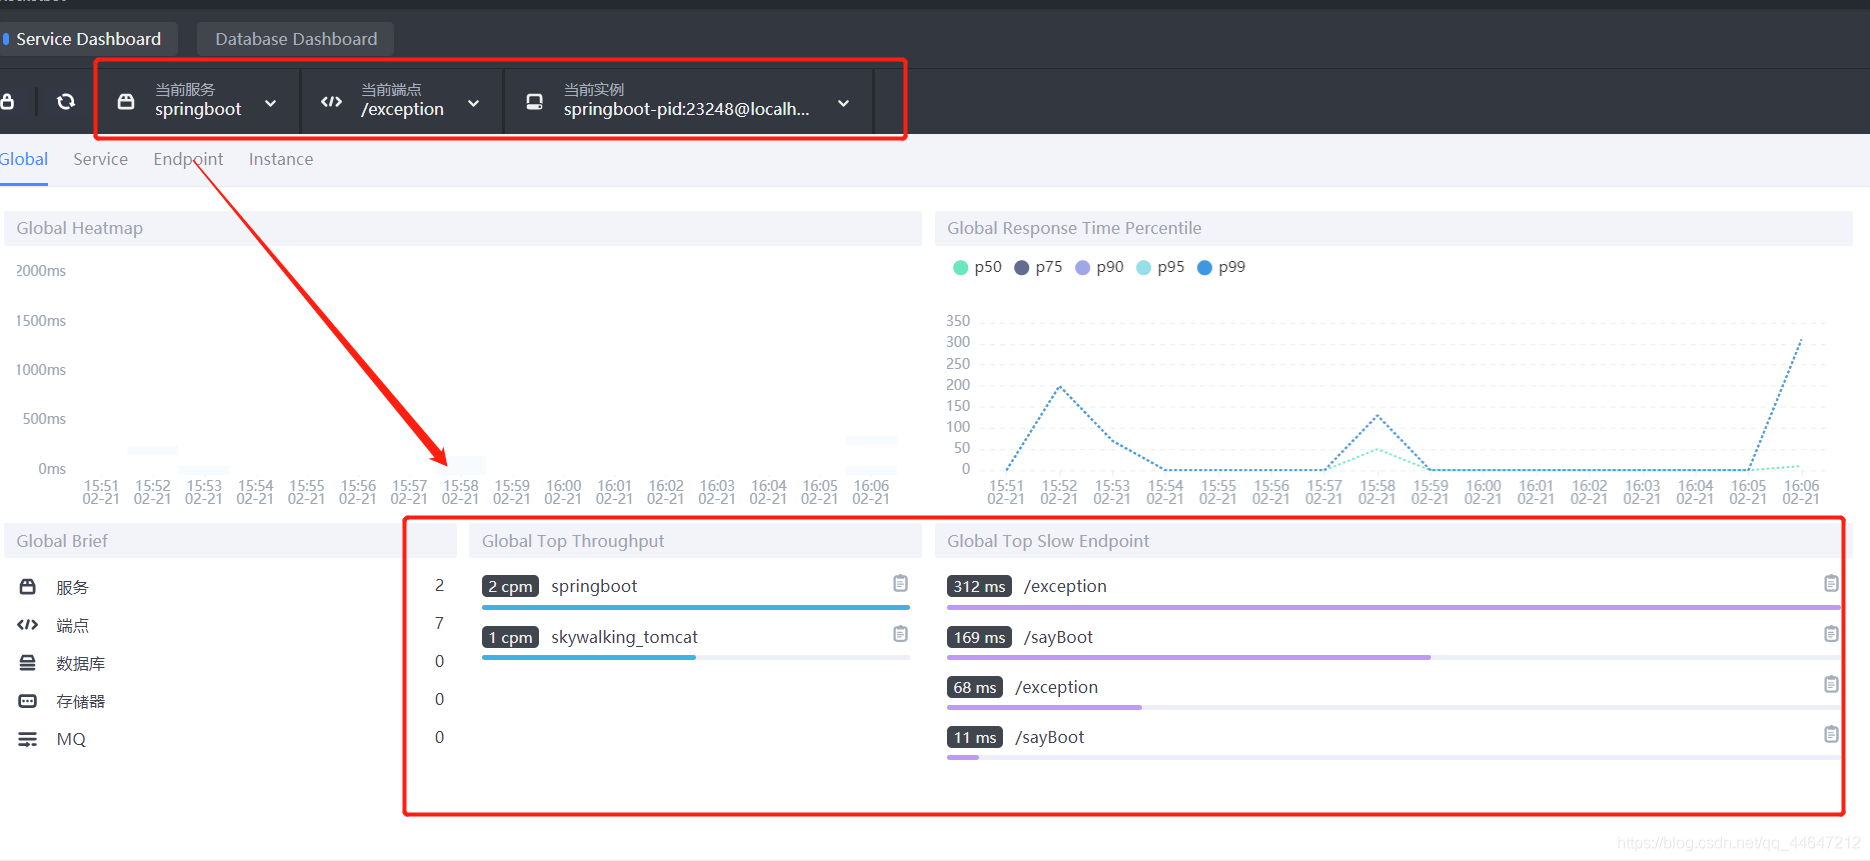Click the endpoint code icon in selector
The image size is (1870, 861).
tap(331, 101)
